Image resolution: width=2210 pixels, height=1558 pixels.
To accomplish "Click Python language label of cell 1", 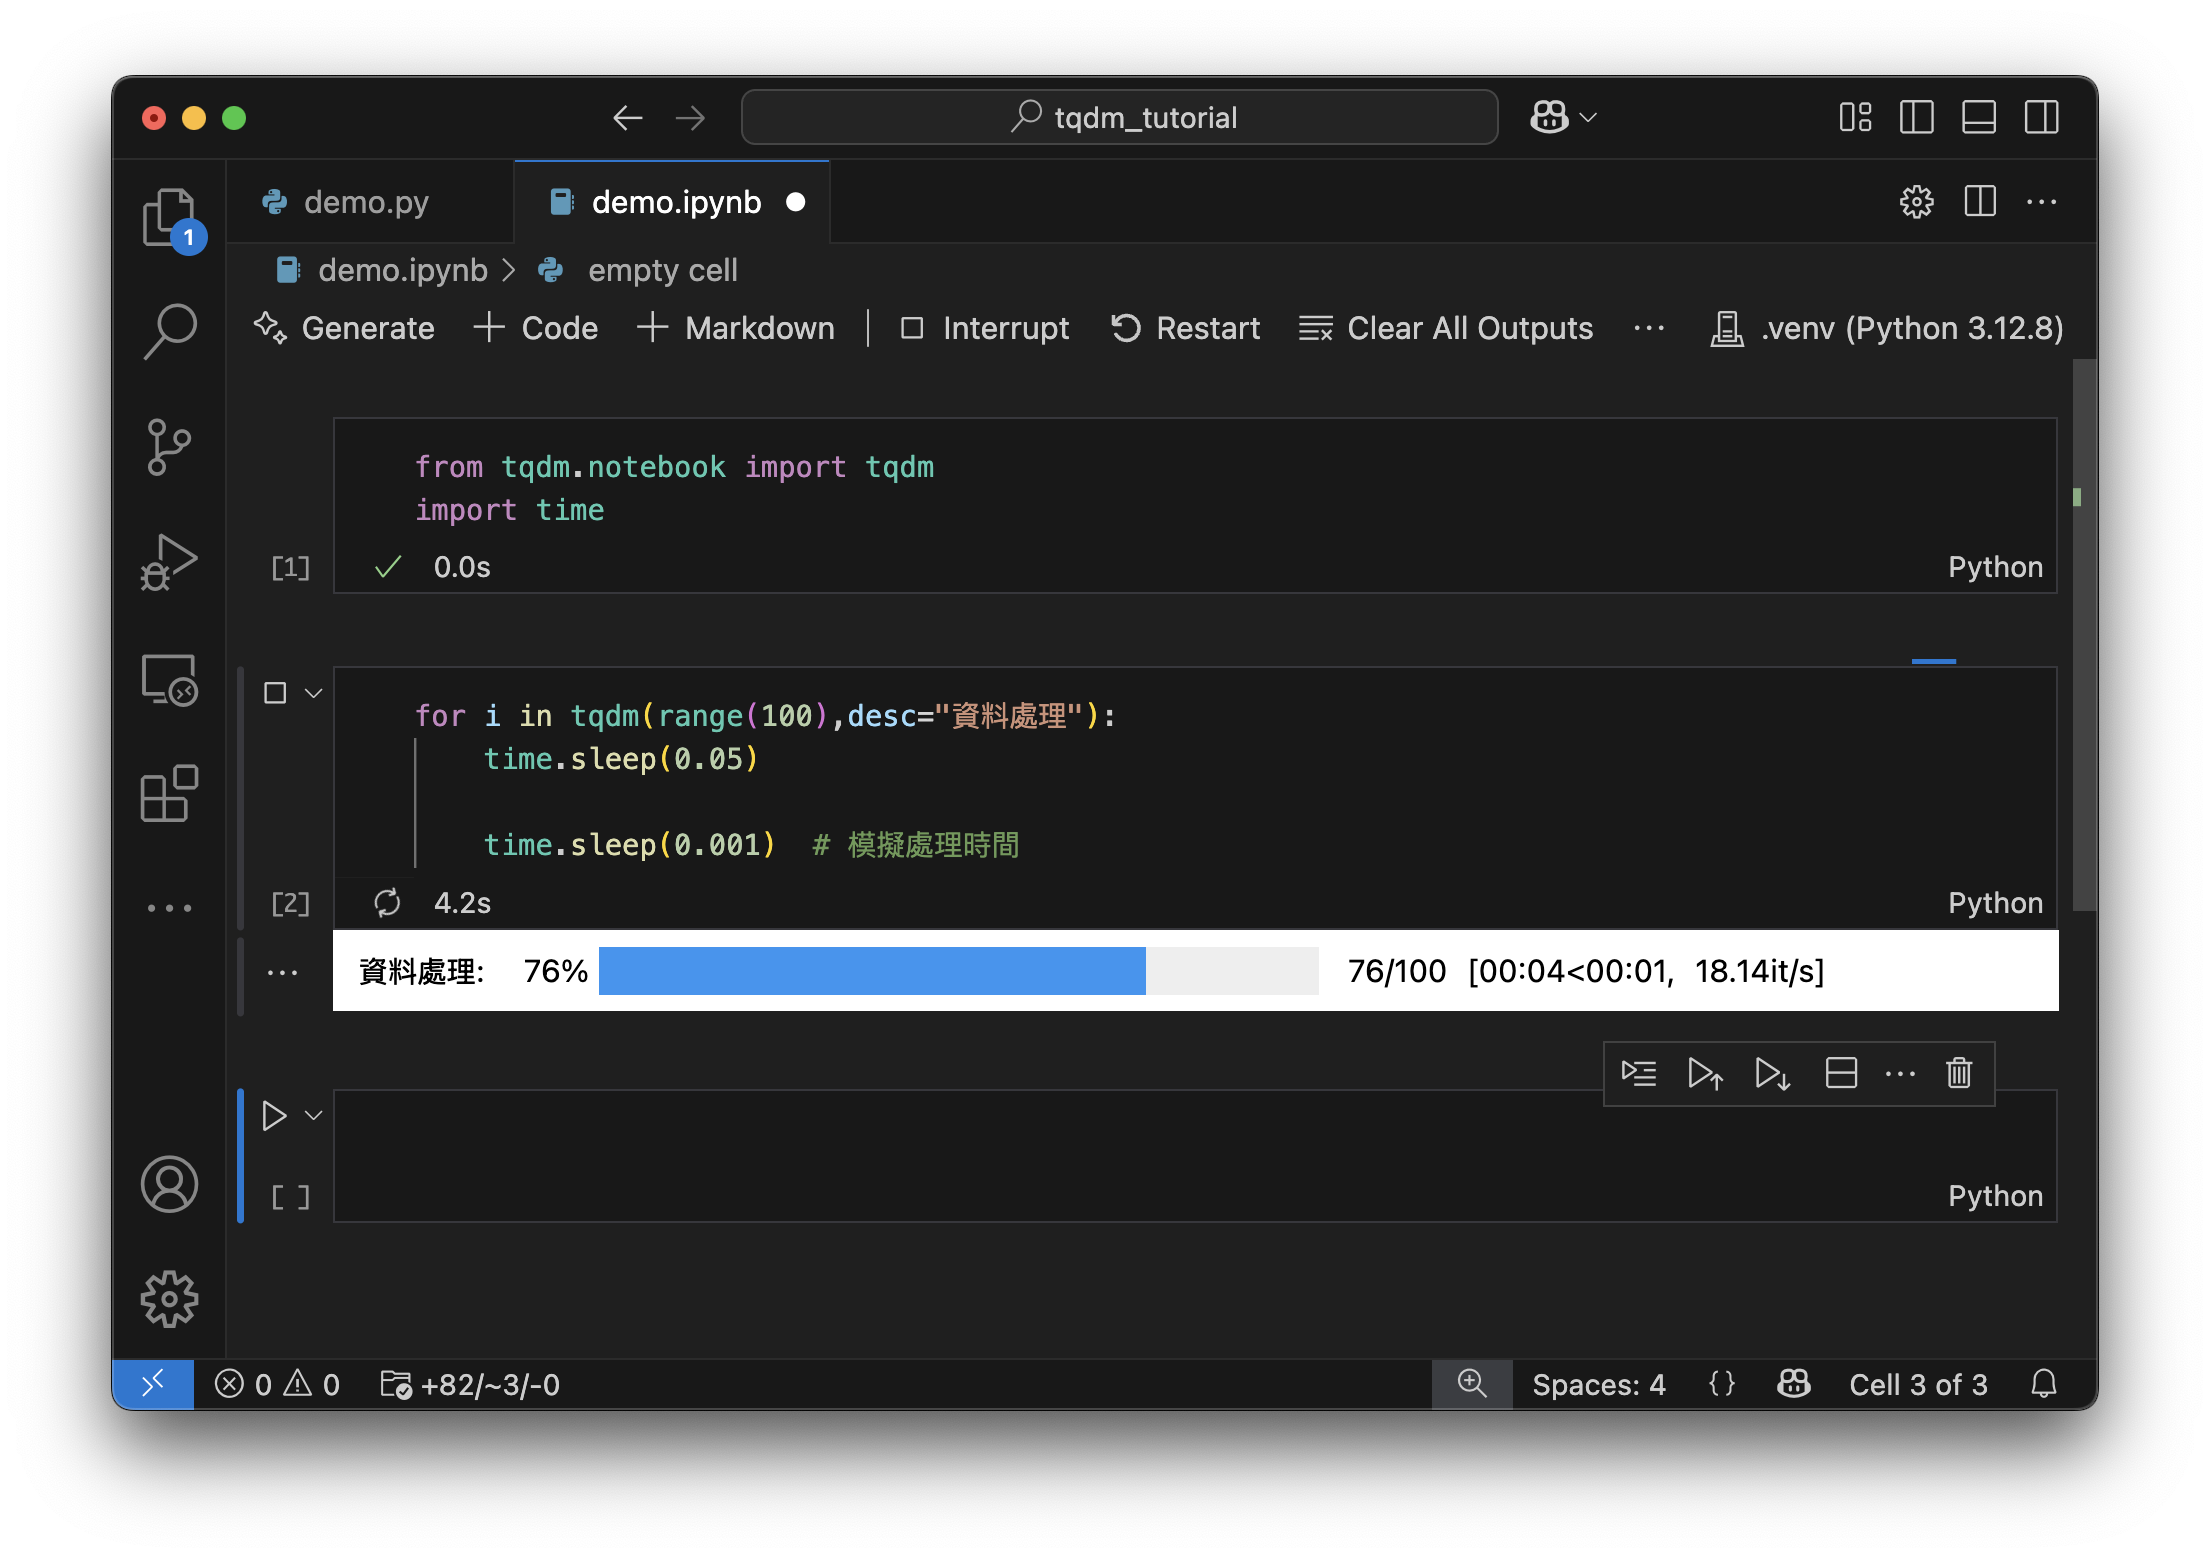I will pyautogui.click(x=1995, y=567).
